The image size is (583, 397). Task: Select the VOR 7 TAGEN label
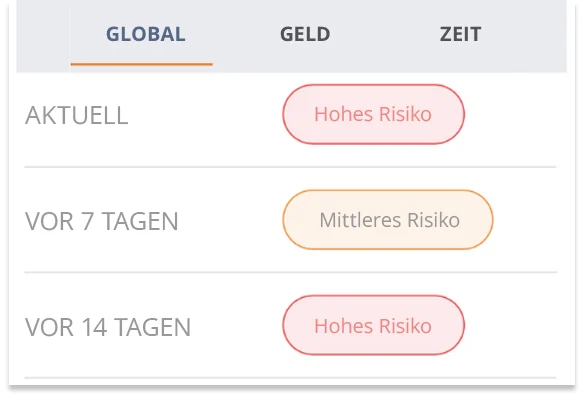[102, 221]
